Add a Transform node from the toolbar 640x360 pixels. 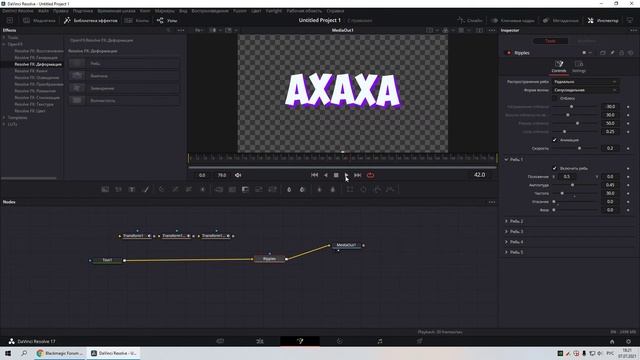(272, 189)
